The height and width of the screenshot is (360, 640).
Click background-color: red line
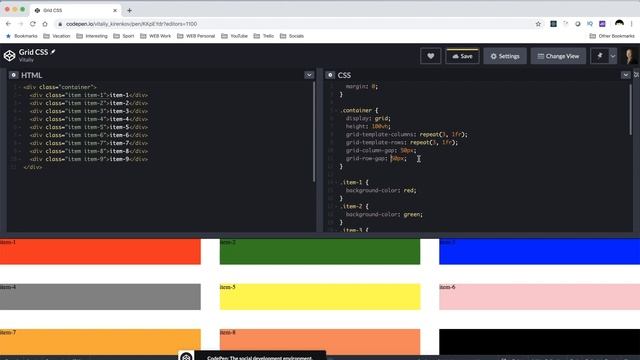(381, 190)
